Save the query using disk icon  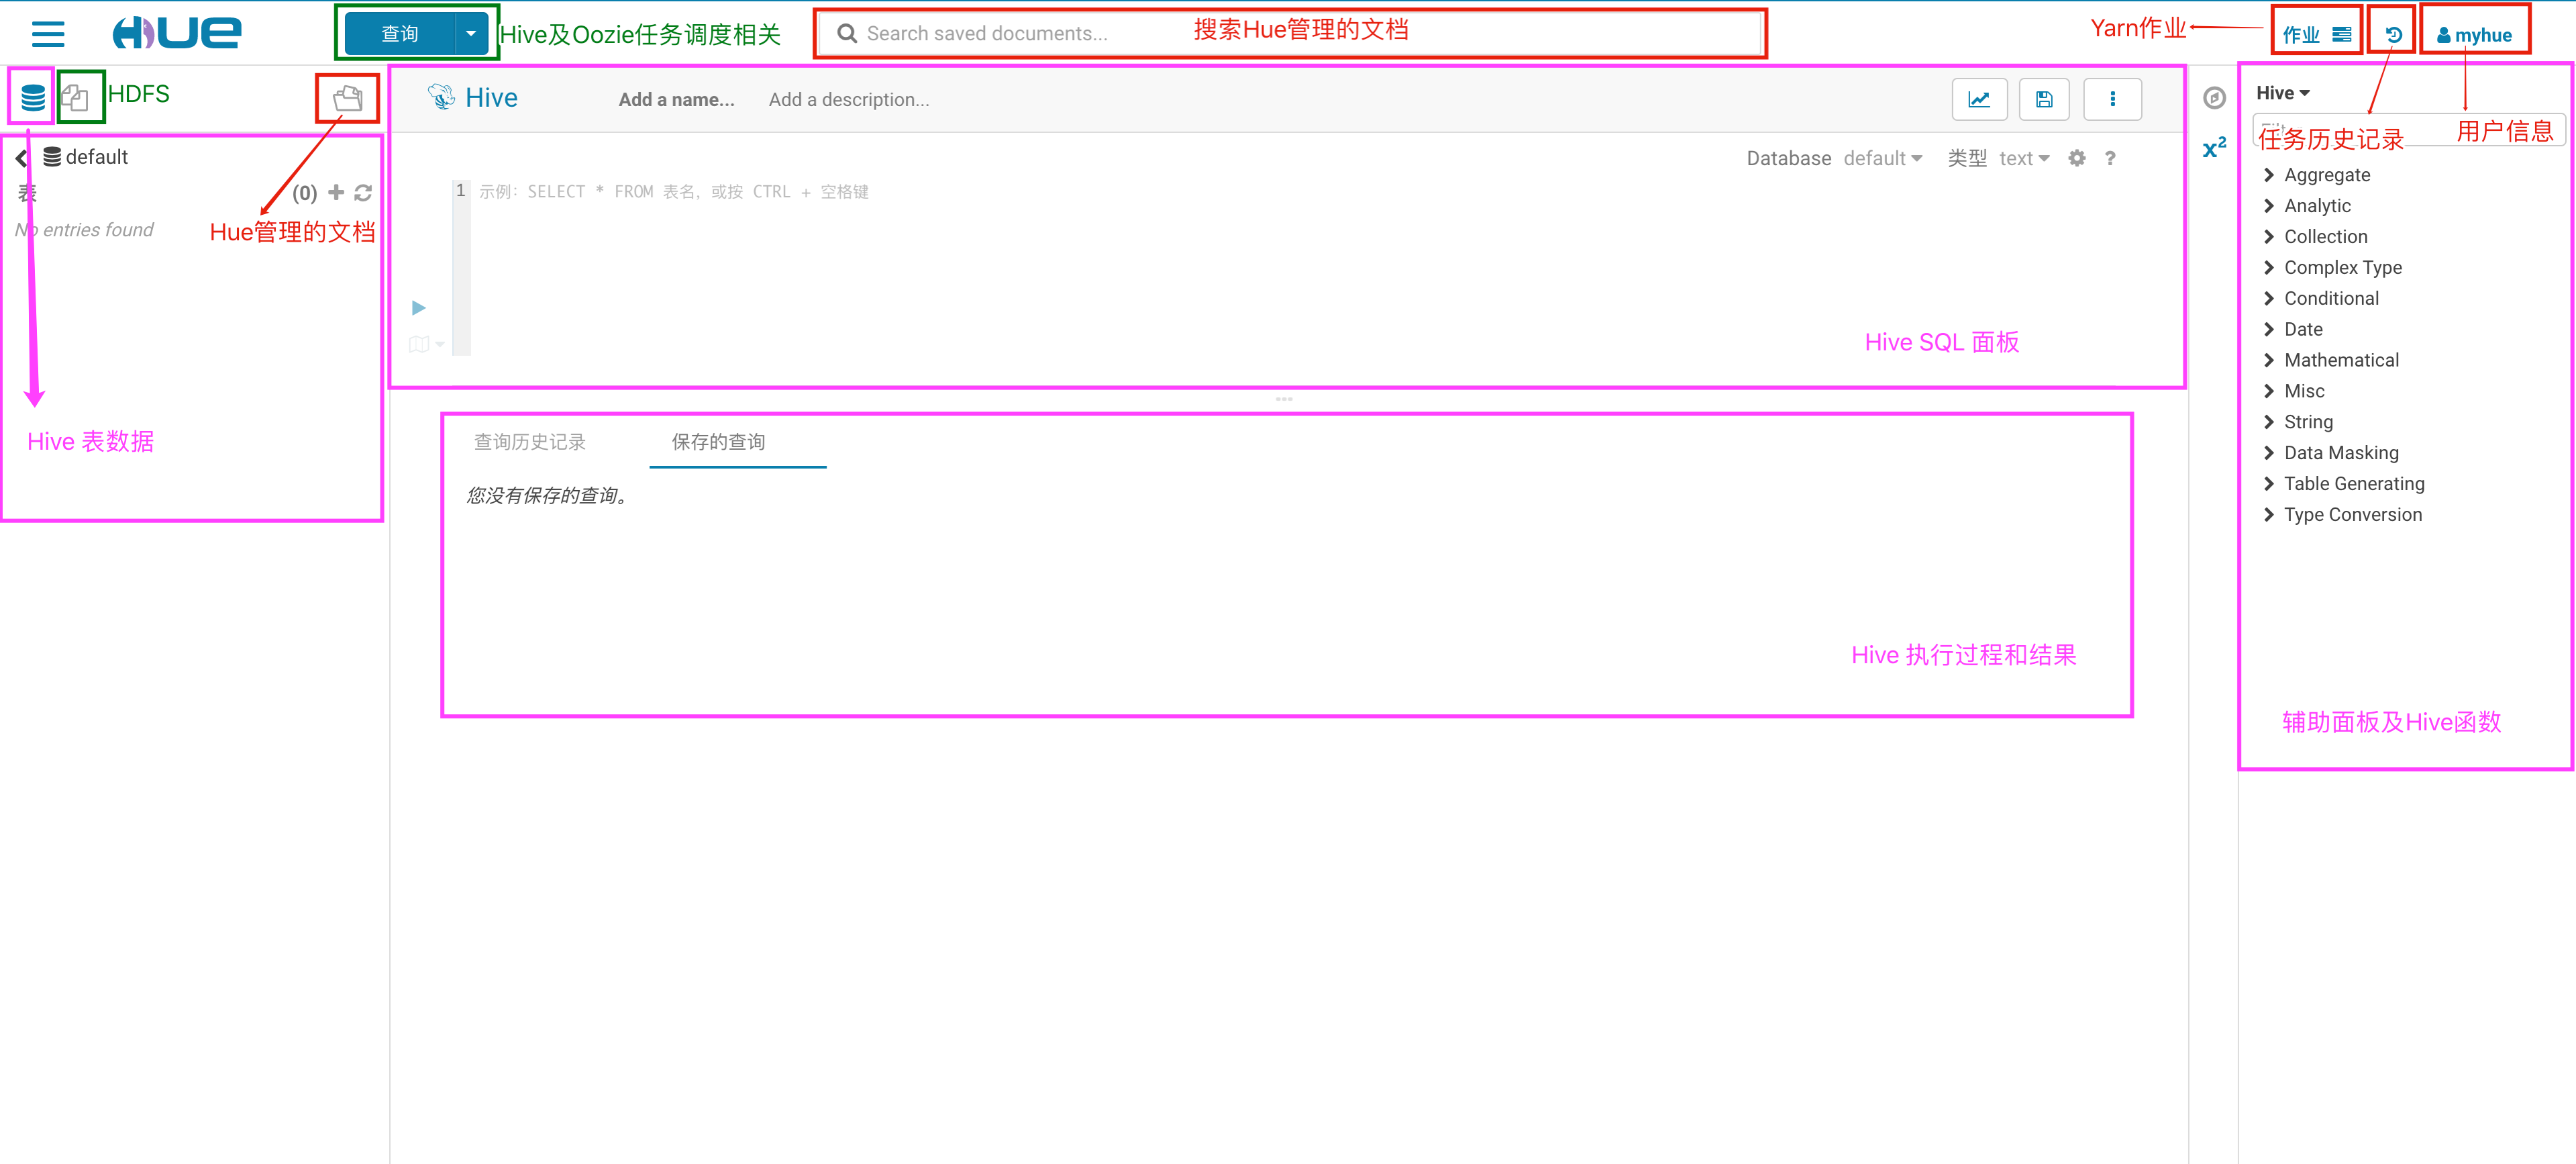coord(2043,99)
